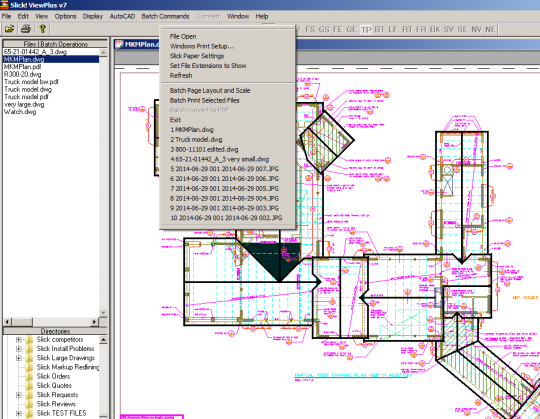Select the LF view toolbar button
Viewport: 540px width, 419px height.
point(393,30)
